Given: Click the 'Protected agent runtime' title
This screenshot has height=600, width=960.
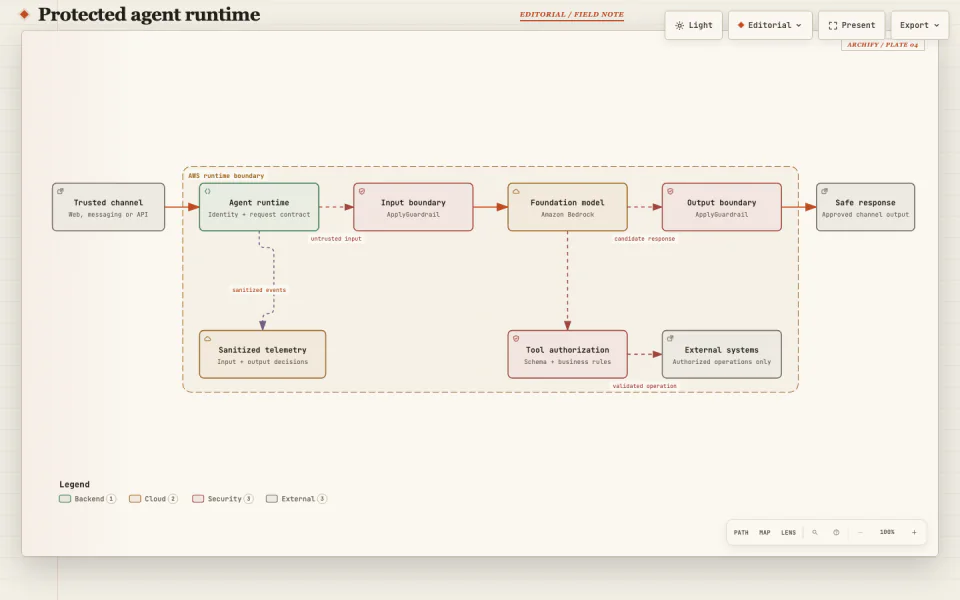Looking at the screenshot, I should pyautogui.click(x=149, y=15).
